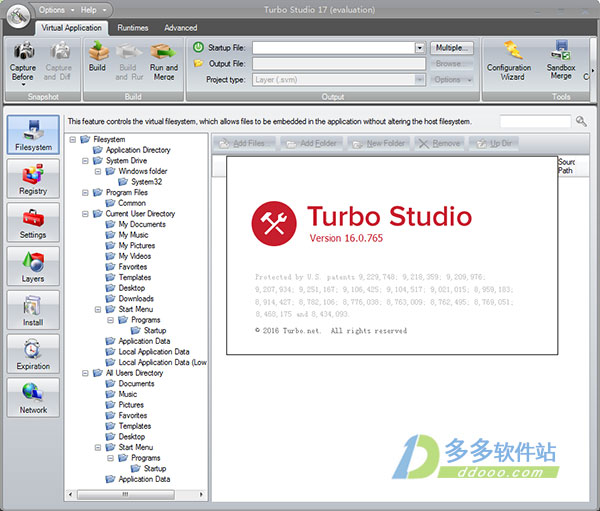600x511 pixels.
Task: Switch to the Runtimes tab
Action: 132,28
